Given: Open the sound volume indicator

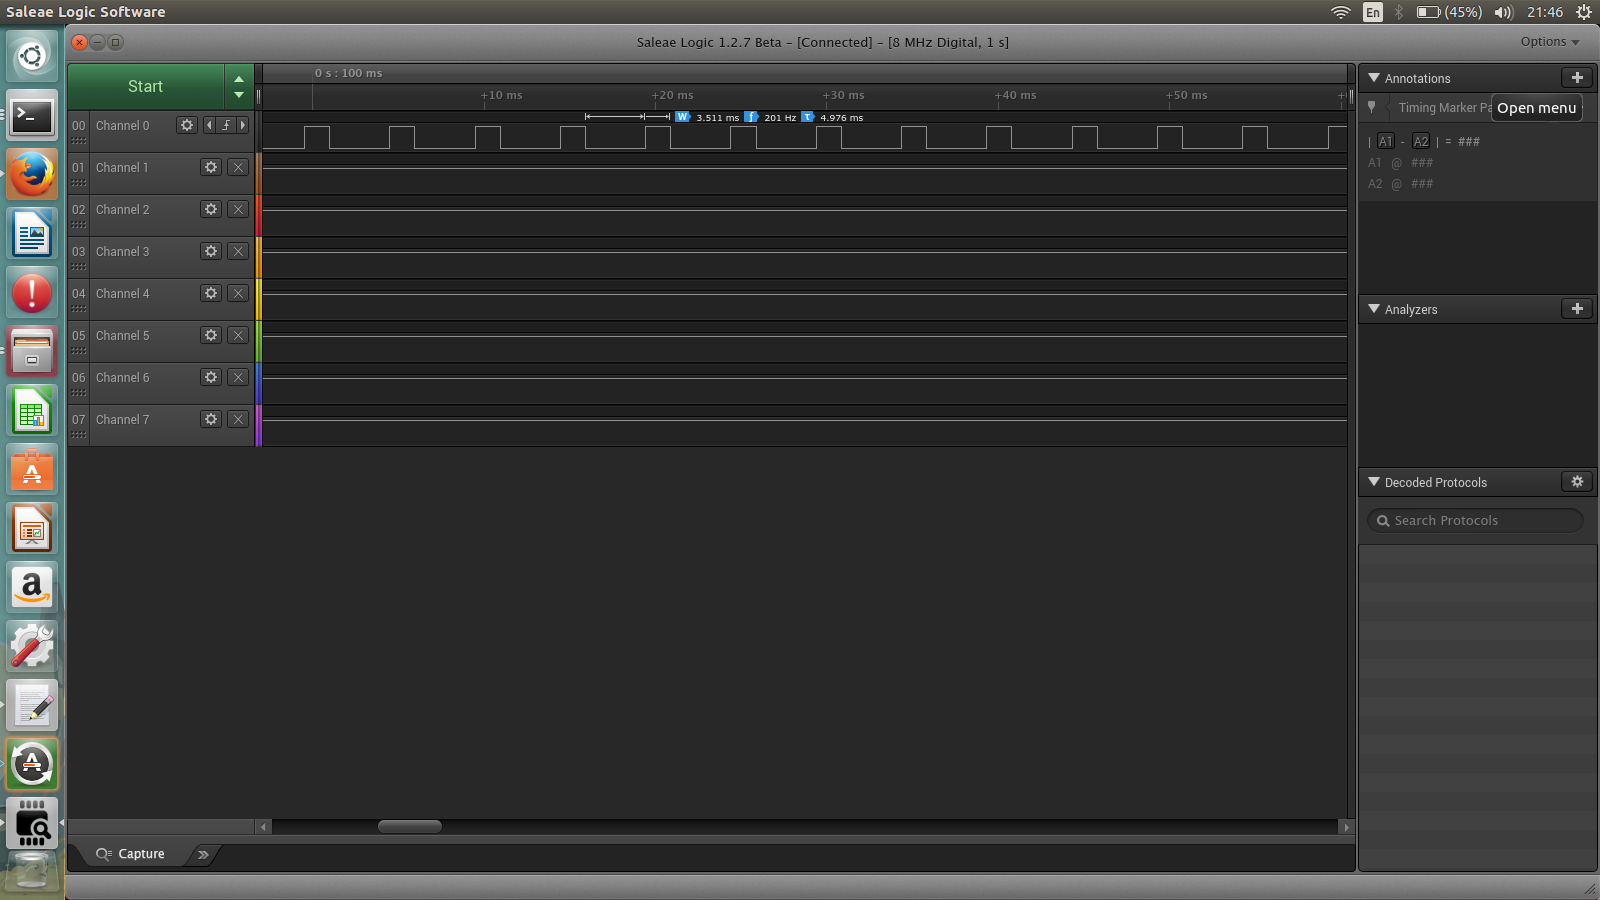Looking at the screenshot, I should (1504, 12).
